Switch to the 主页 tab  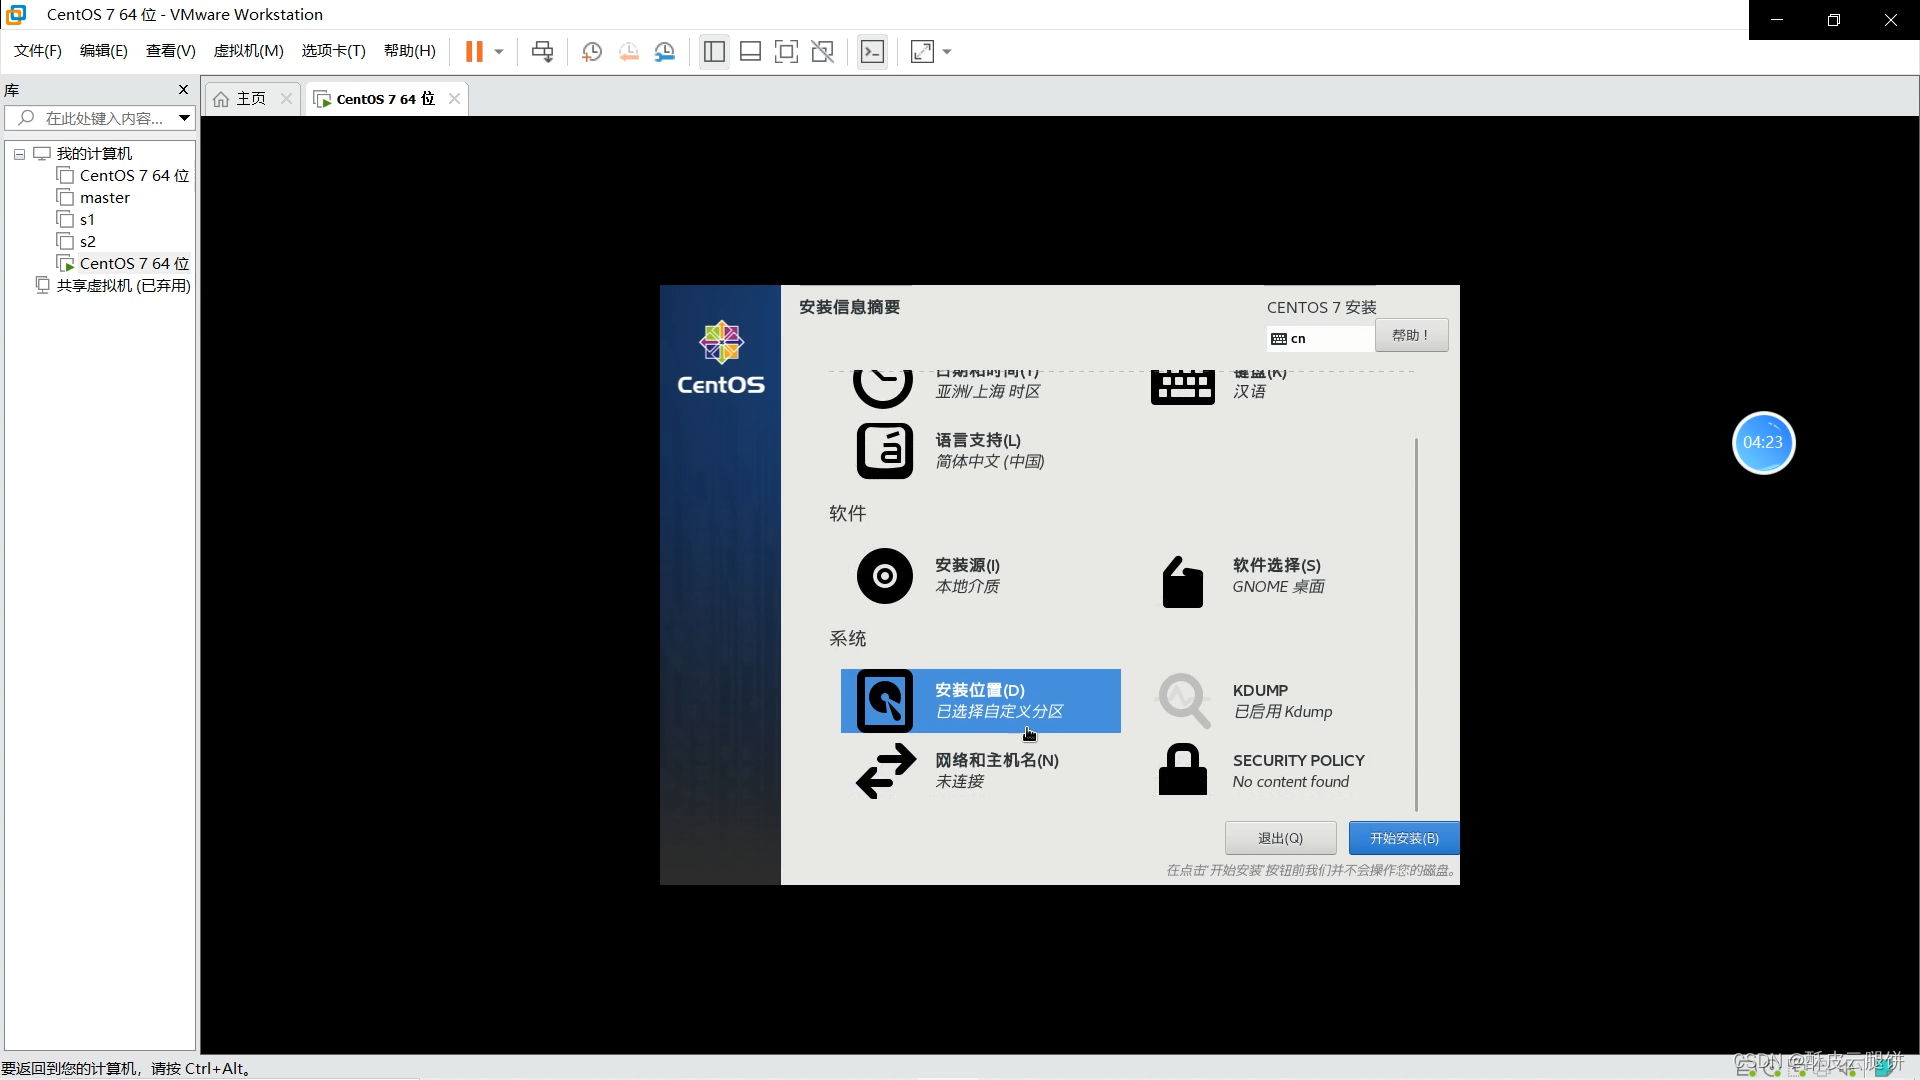point(247,98)
